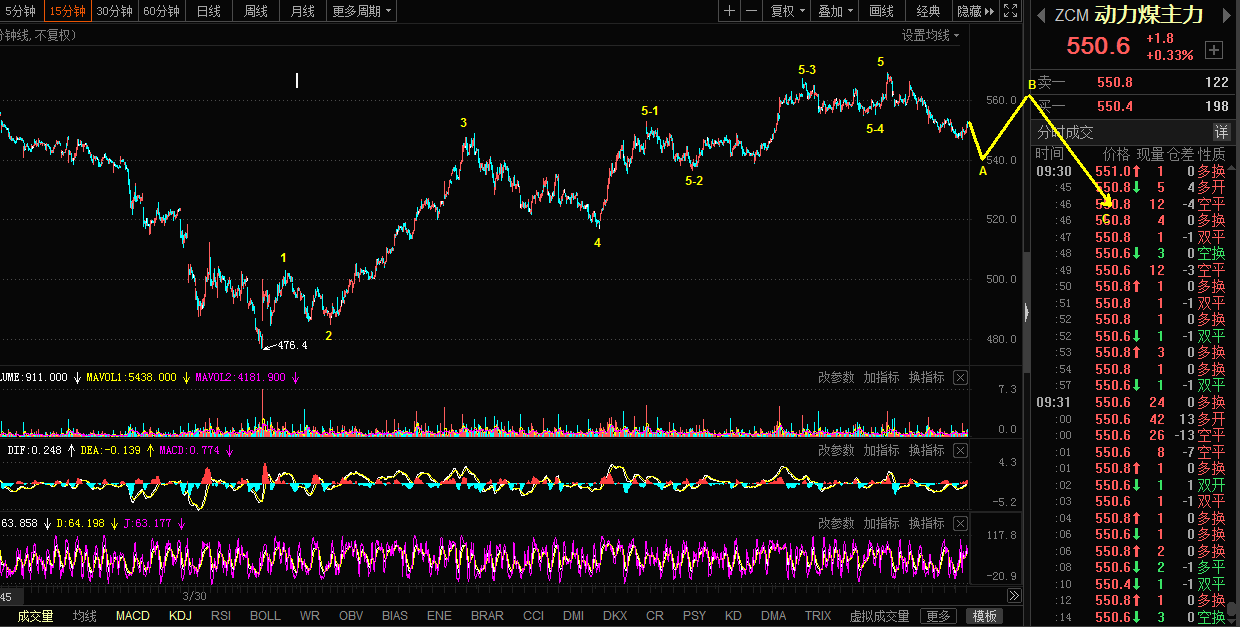Click 改参数 in the volume panel

[836, 377]
